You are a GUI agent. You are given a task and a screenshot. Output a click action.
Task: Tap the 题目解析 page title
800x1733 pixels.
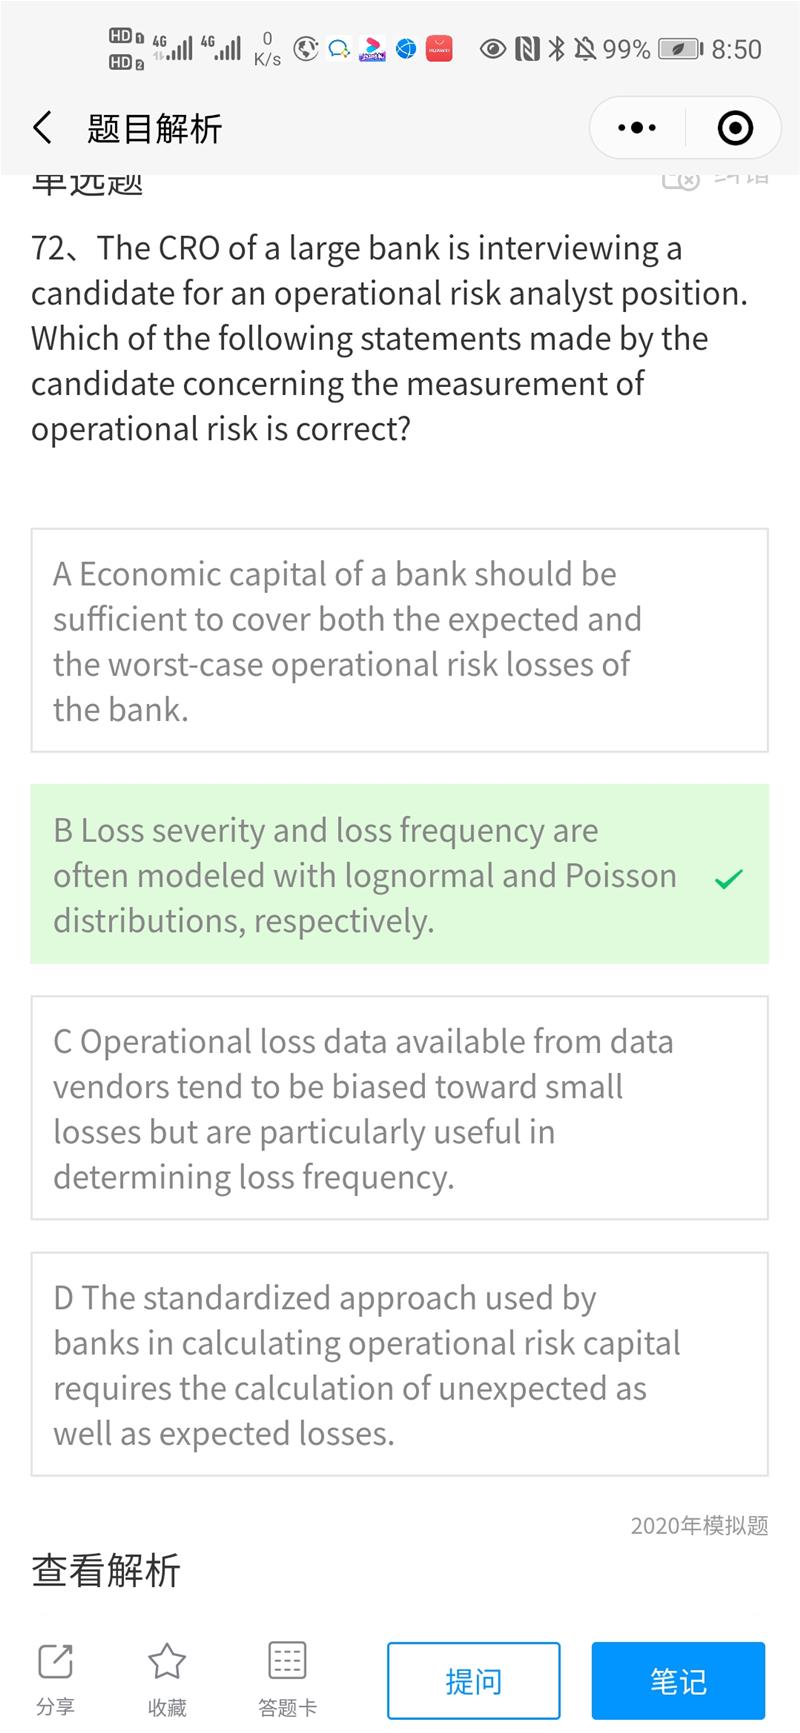155,128
